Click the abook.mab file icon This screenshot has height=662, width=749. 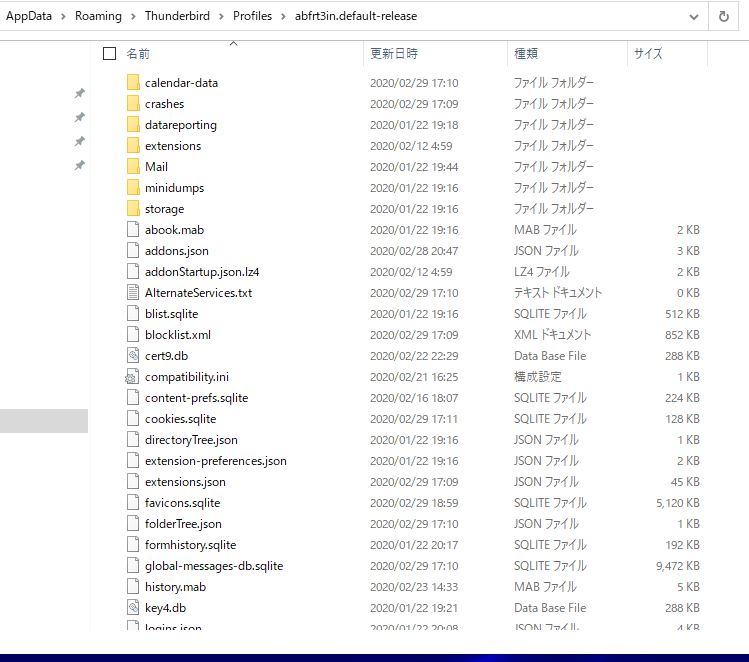click(134, 230)
